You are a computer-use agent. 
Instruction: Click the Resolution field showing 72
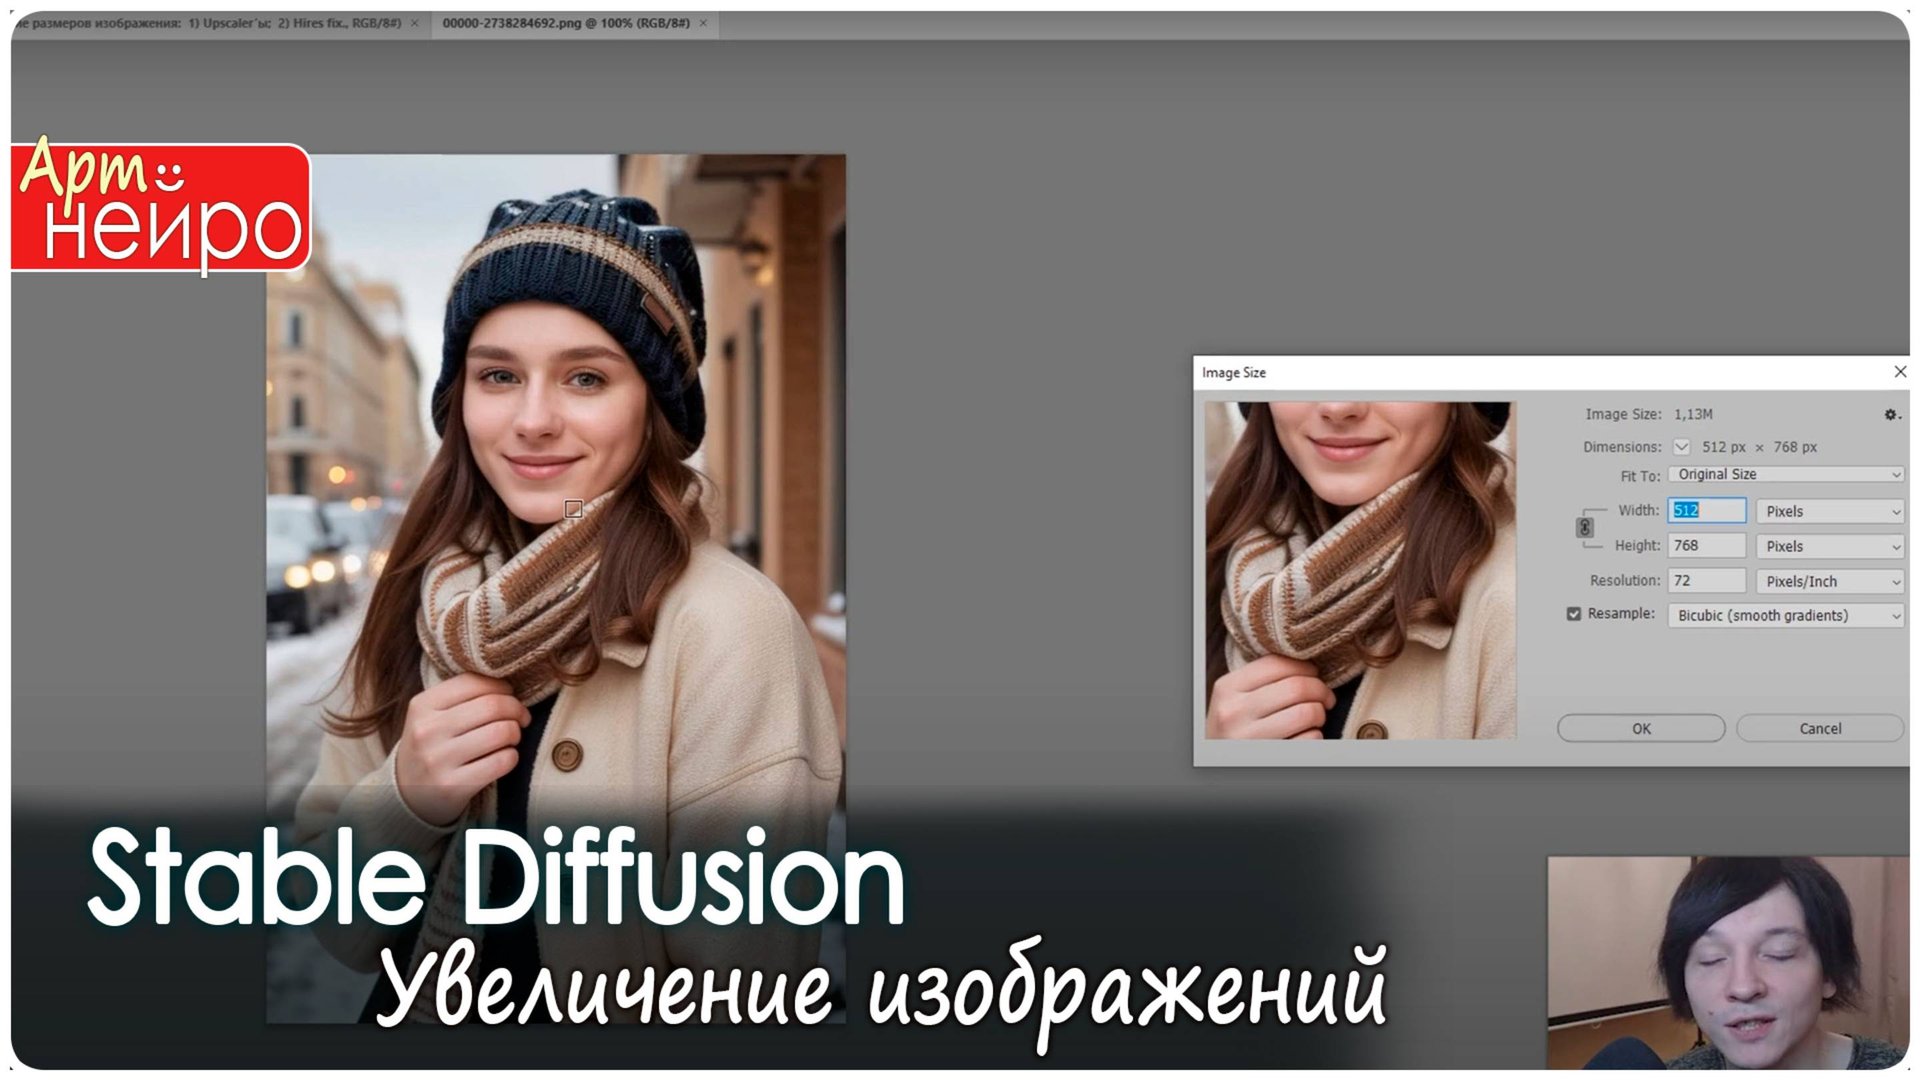click(1705, 581)
